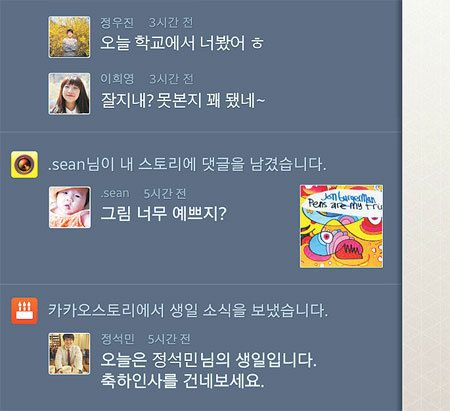Tap the yellow camera app icon
The image size is (450, 411).
24,164
